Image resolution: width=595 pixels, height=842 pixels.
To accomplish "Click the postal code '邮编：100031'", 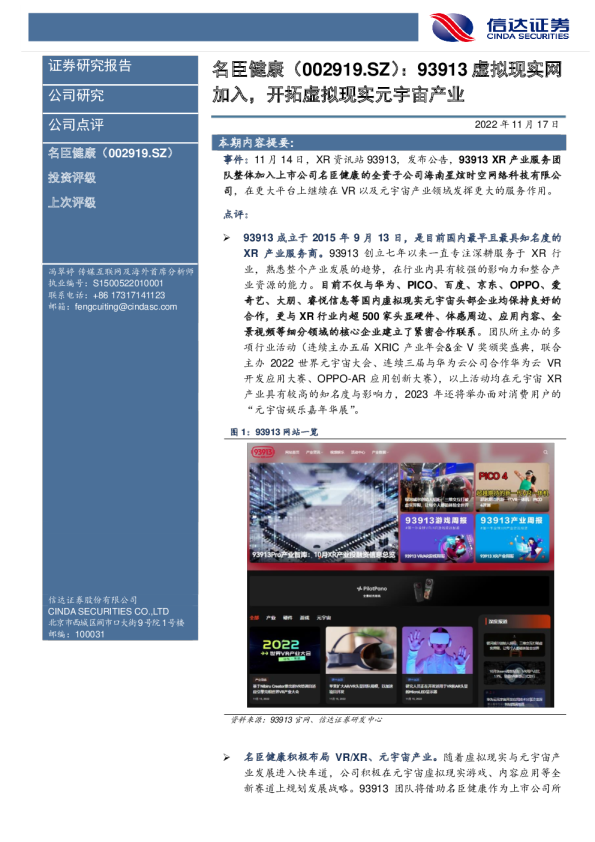I will click(x=76, y=635).
